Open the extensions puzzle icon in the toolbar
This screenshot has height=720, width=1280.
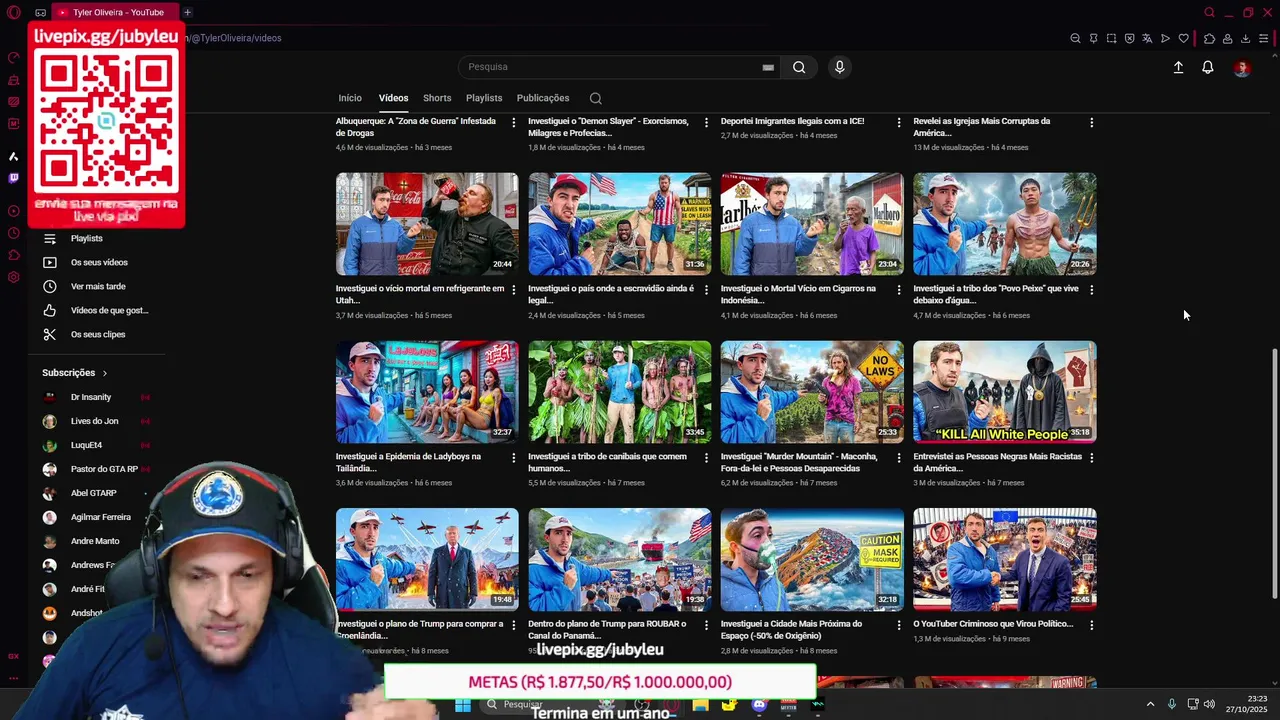tap(1209, 38)
